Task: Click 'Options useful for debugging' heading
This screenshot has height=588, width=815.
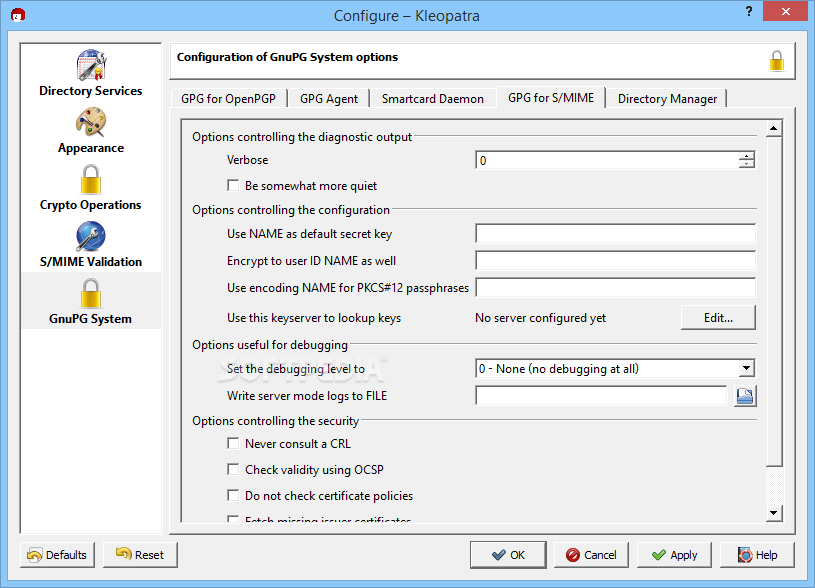Action: coord(270,345)
